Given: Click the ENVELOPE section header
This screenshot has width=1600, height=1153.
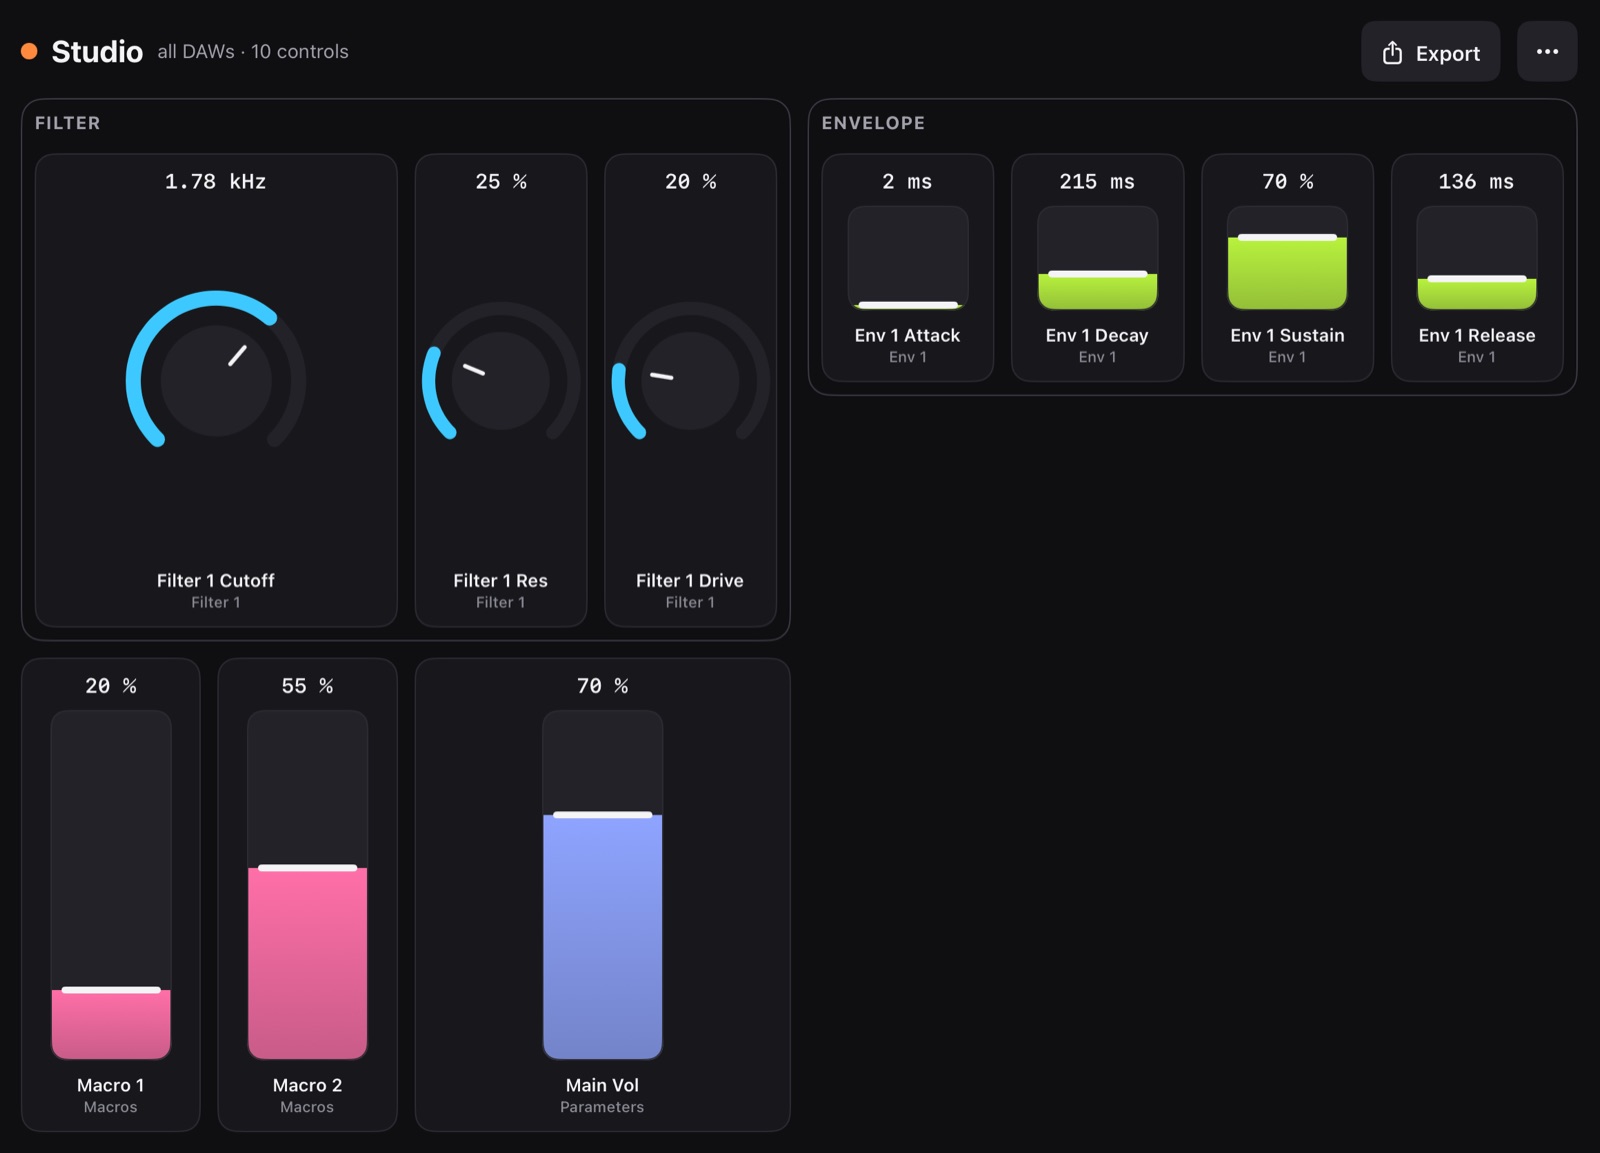Looking at the screenshot, I should point(873,123).
